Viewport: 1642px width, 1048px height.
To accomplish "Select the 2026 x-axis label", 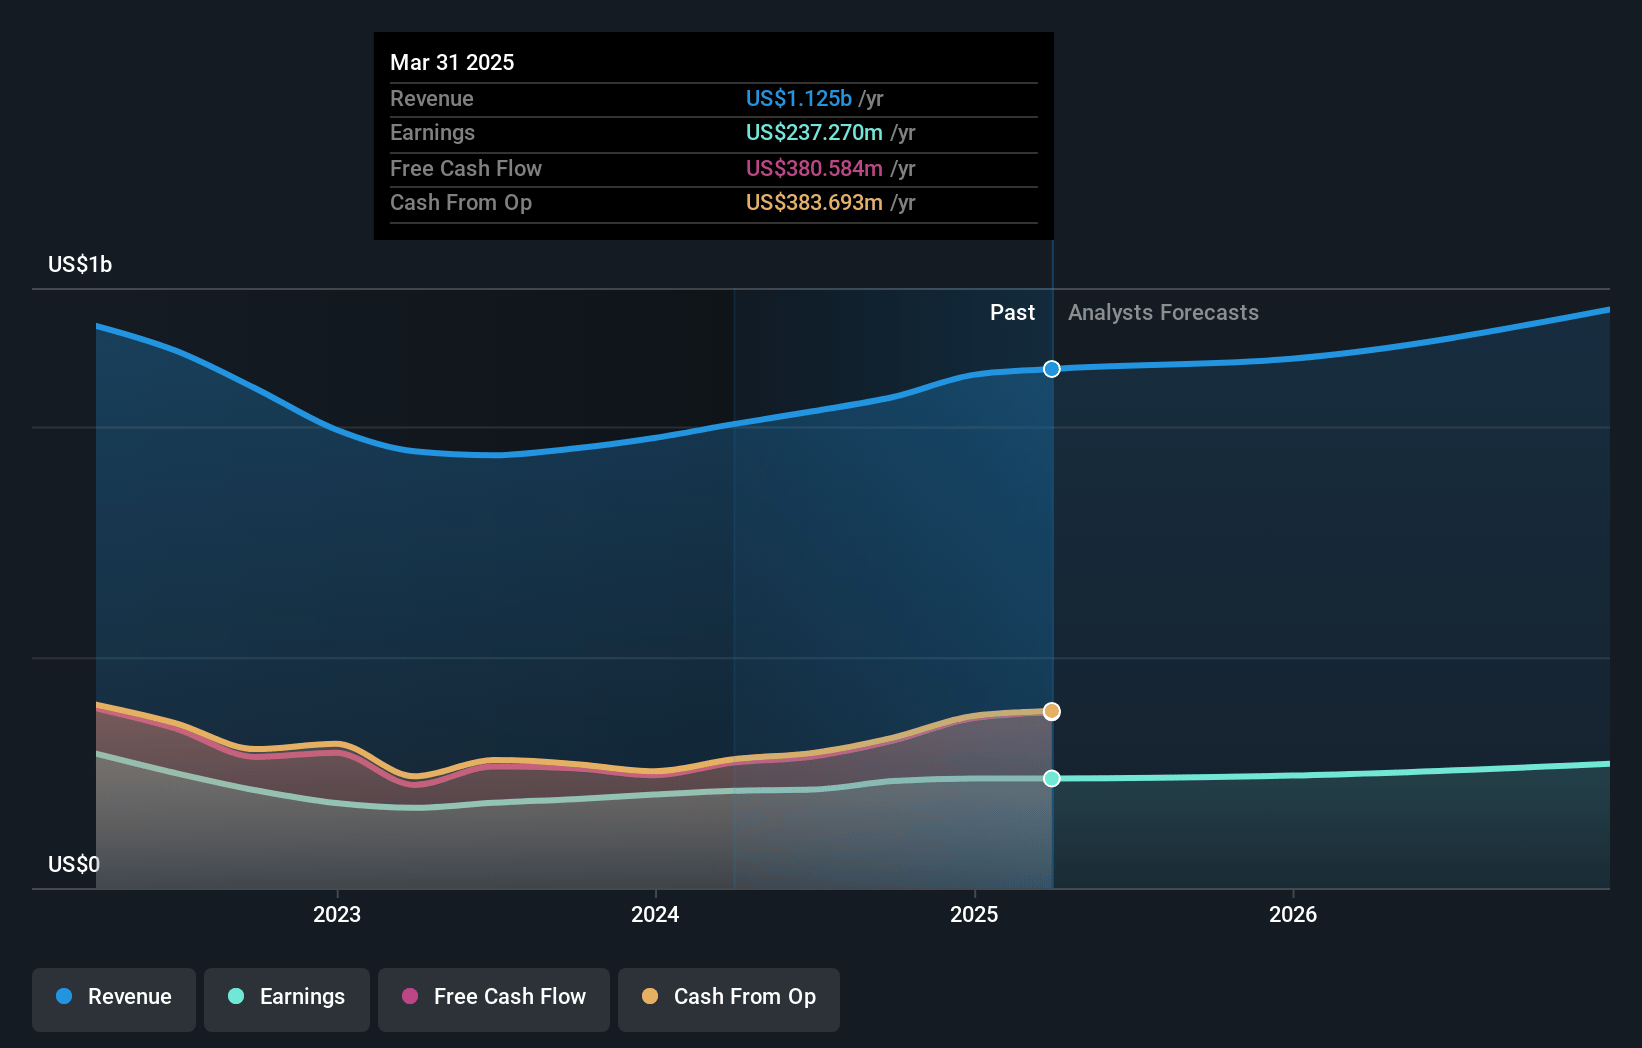I will click(1293, 914).
